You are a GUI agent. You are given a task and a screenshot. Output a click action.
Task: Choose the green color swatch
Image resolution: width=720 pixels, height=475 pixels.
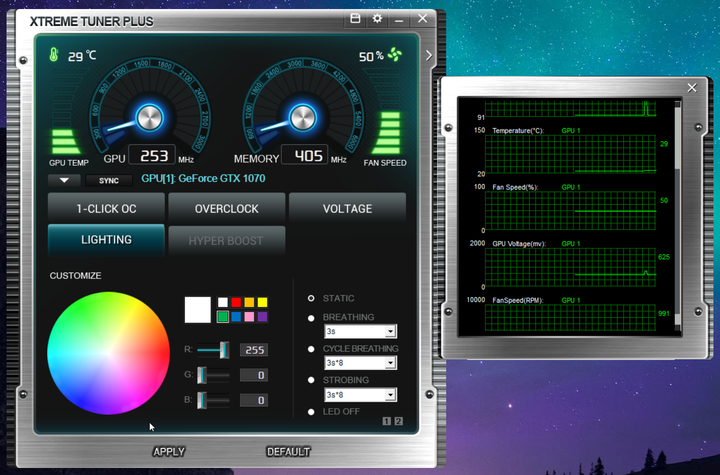tap(223, 317)
